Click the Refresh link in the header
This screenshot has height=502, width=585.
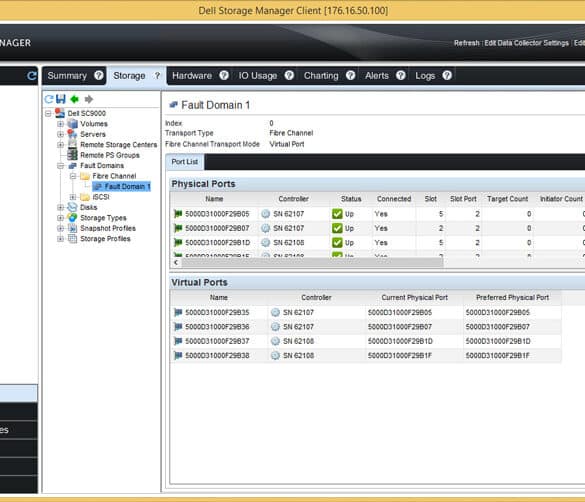point(466,43)
